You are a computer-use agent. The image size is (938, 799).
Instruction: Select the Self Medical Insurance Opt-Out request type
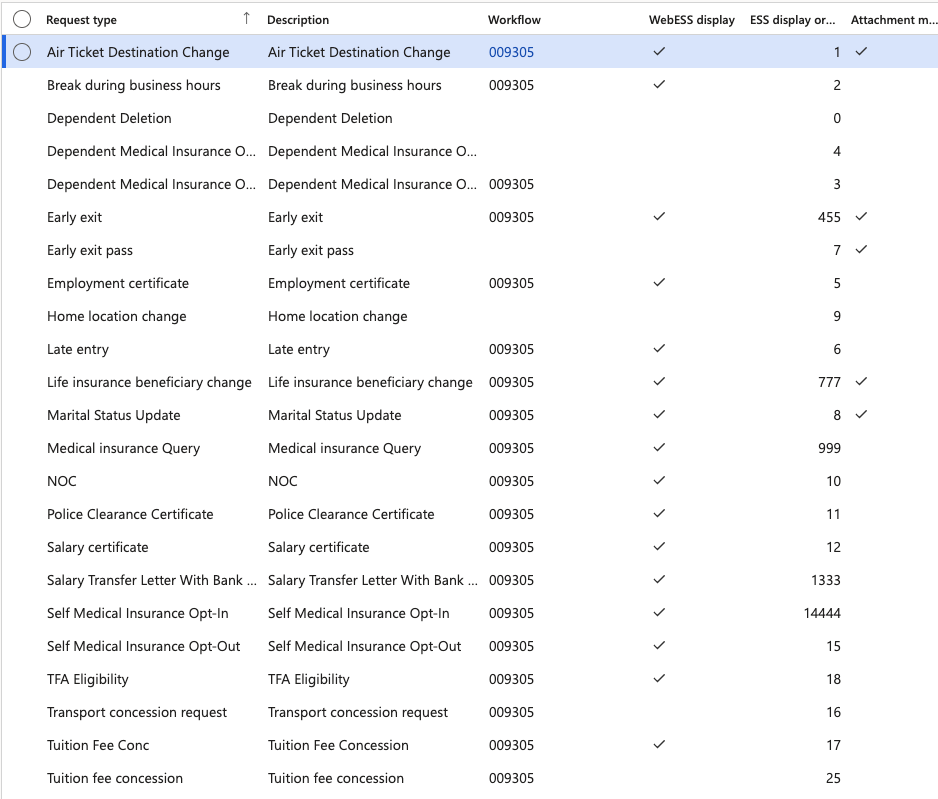pyautogui.click(x=144, y=646)
